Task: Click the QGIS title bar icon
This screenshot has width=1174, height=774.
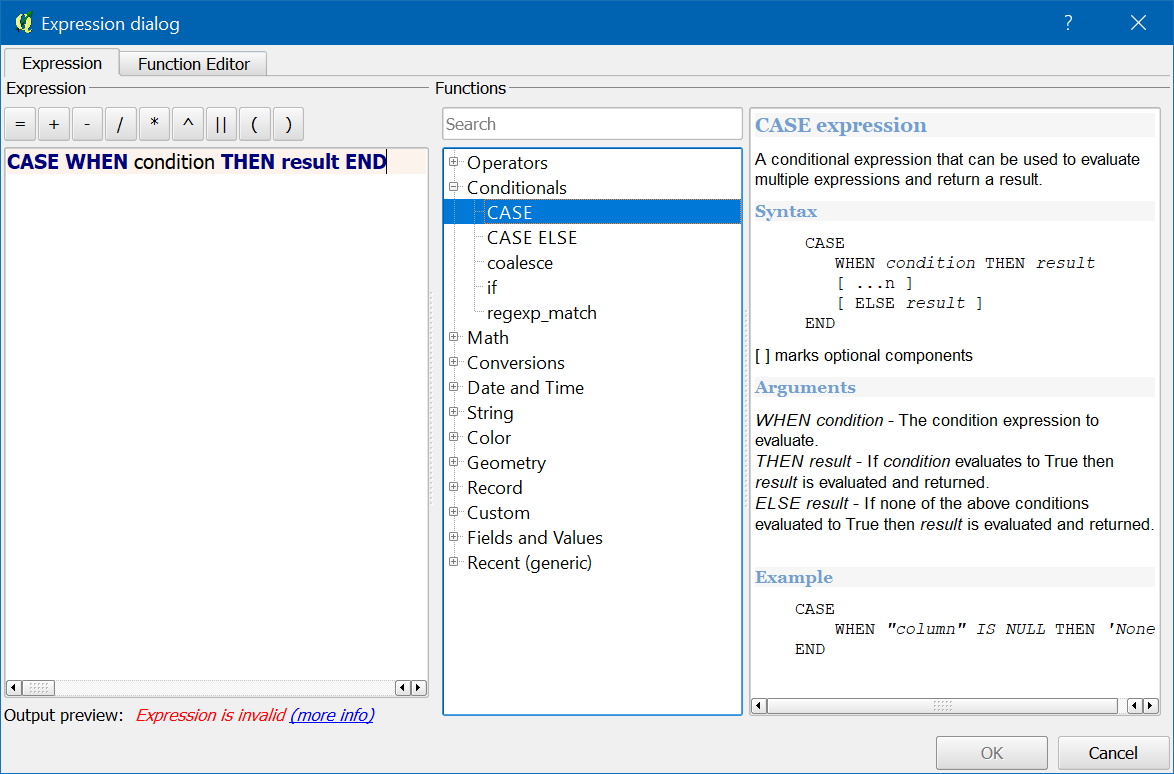Action: [x=23, y=23]
